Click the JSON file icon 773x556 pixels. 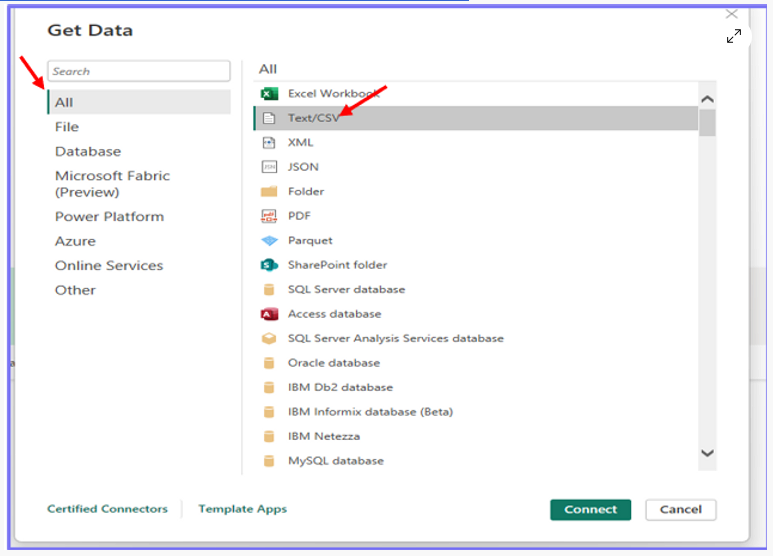(x=269, y=167)
